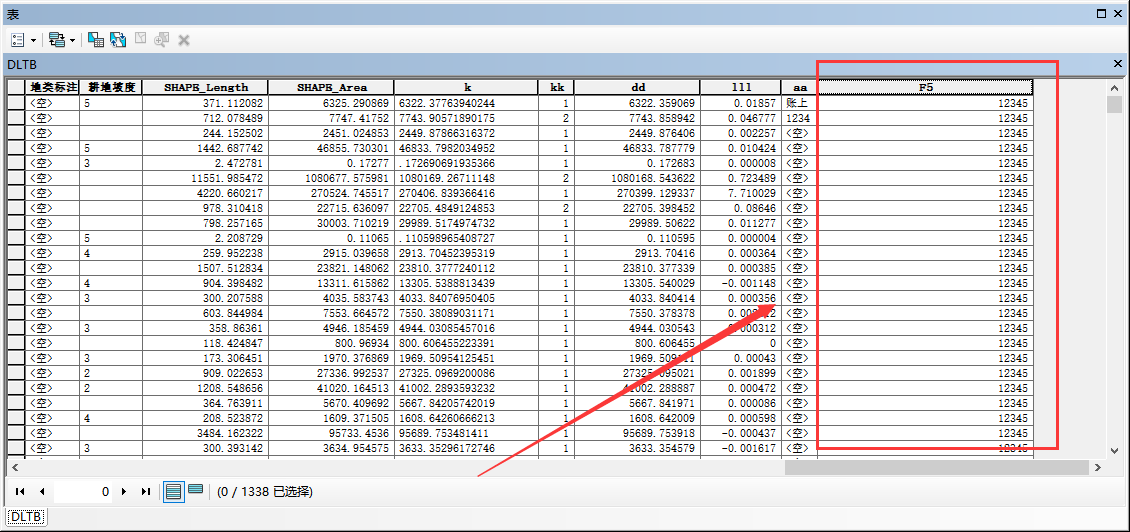The image size is (1130, 532).
Task: Jump to the last record
Action: point(146,492)
